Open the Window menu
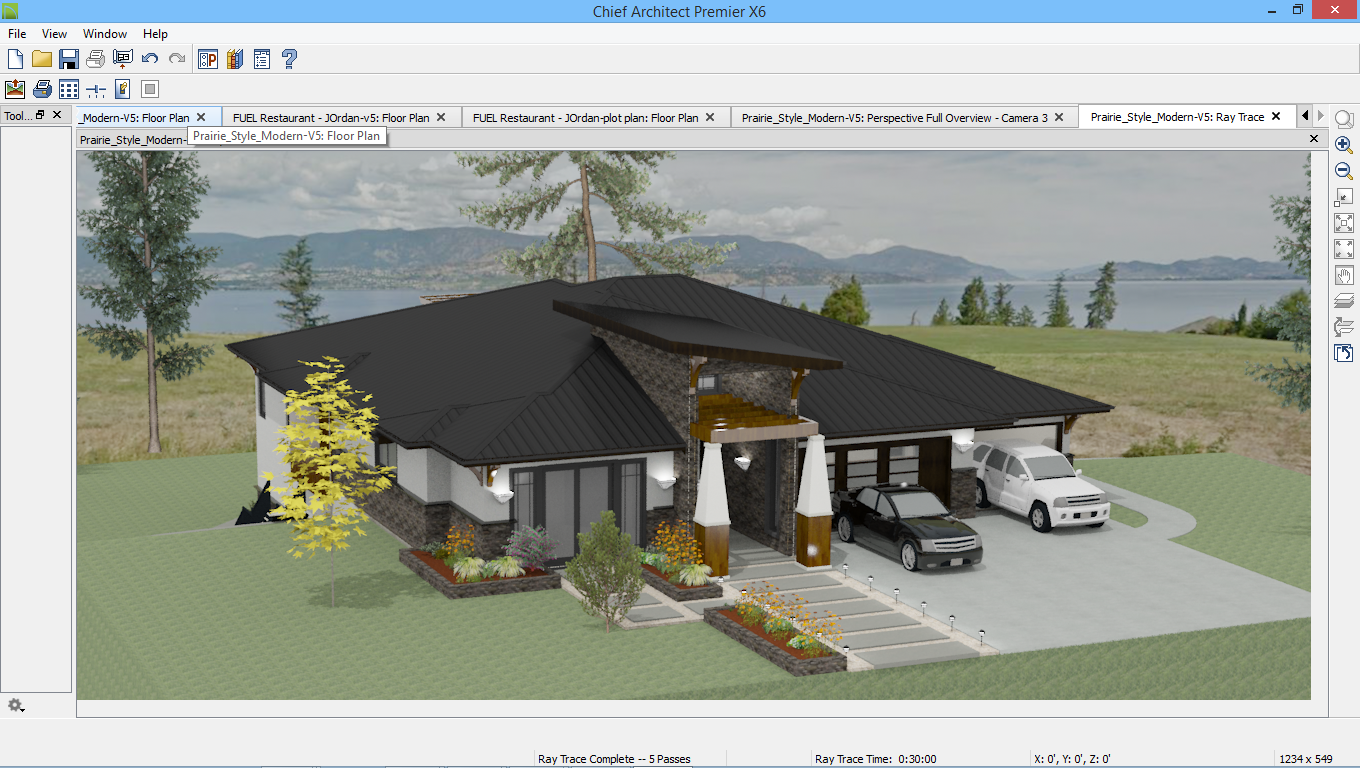 105,34
